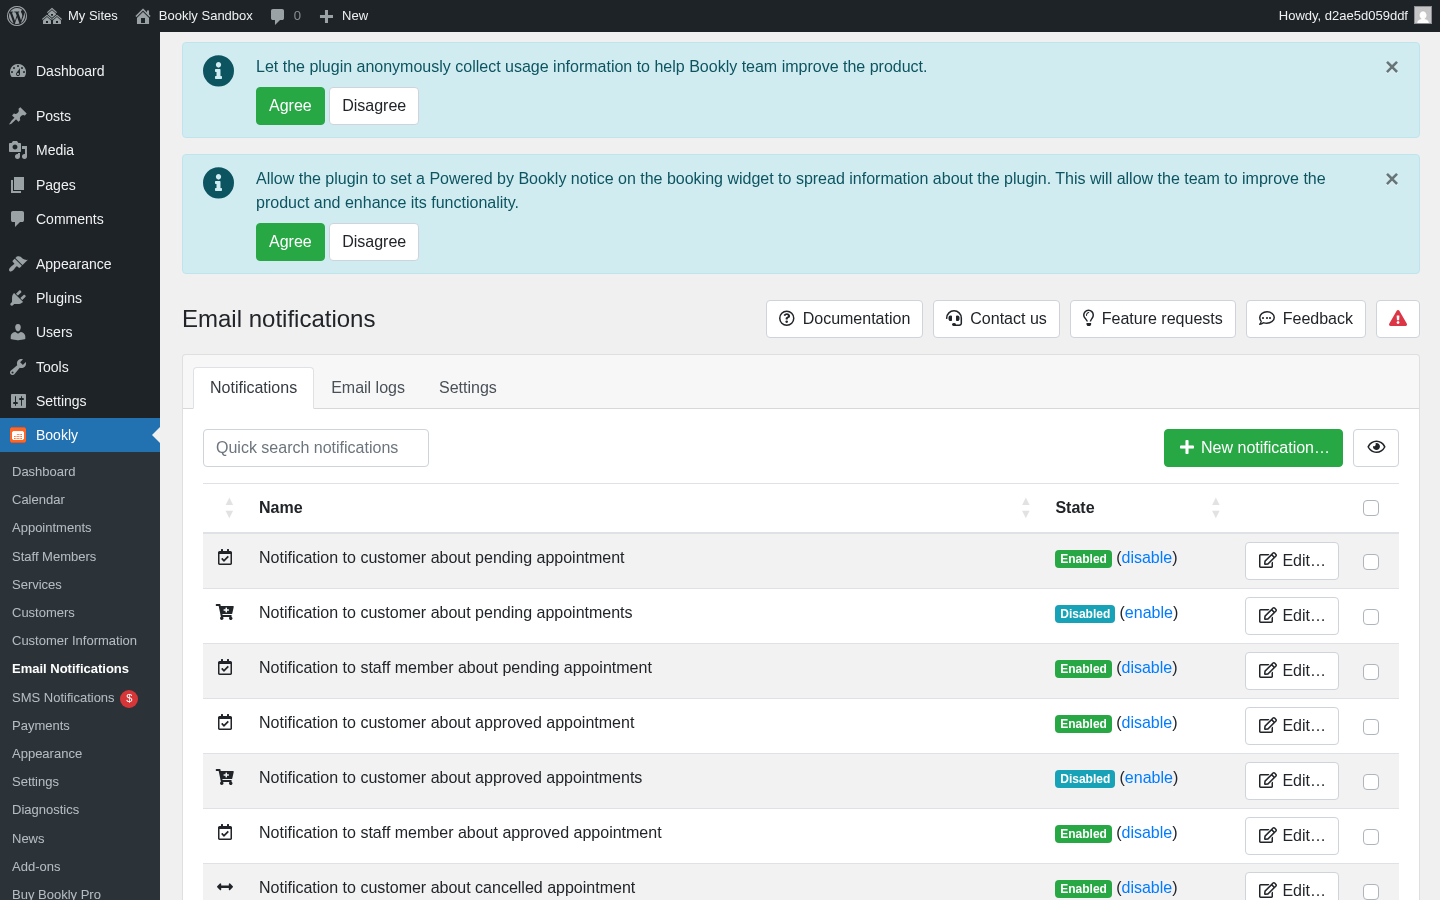Open Feature requests
This screenshot has width=1440, height=900.
pyautogui.click(x=1153, y=319)
